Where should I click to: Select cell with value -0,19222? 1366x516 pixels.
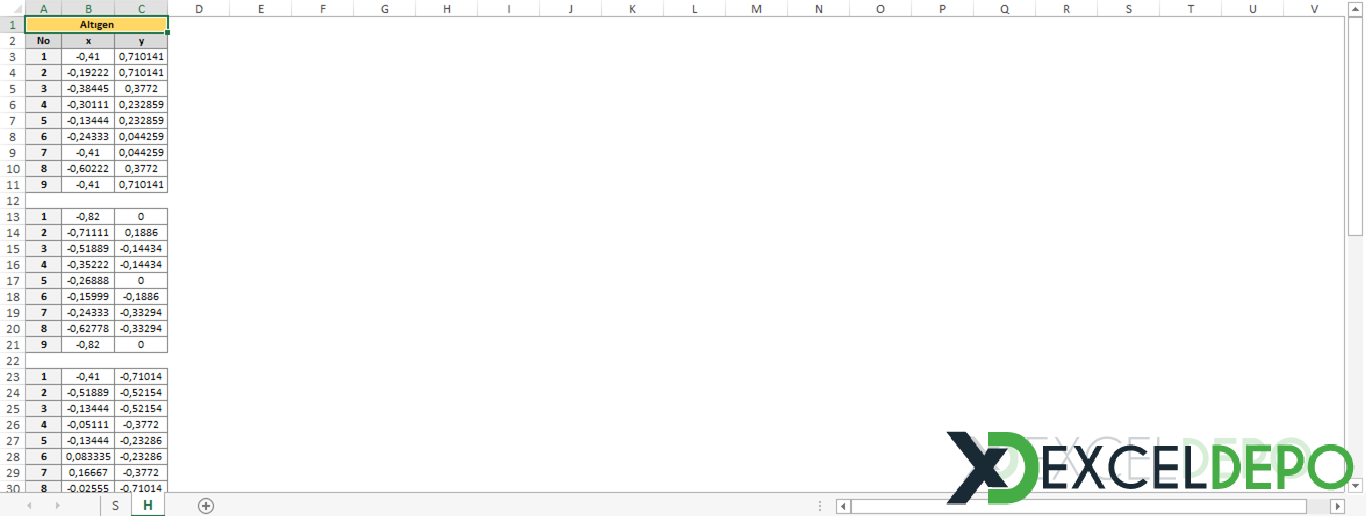point(88,72)
